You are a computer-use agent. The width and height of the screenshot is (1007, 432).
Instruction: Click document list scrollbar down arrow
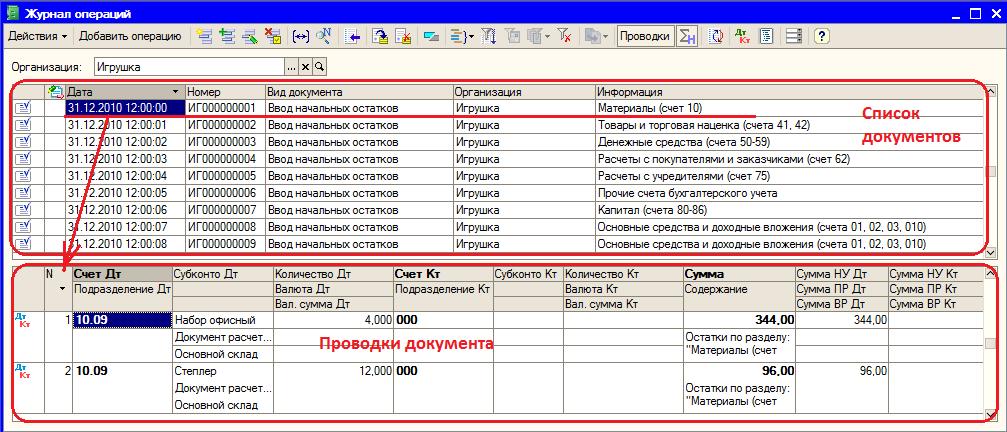coord(991,252)
